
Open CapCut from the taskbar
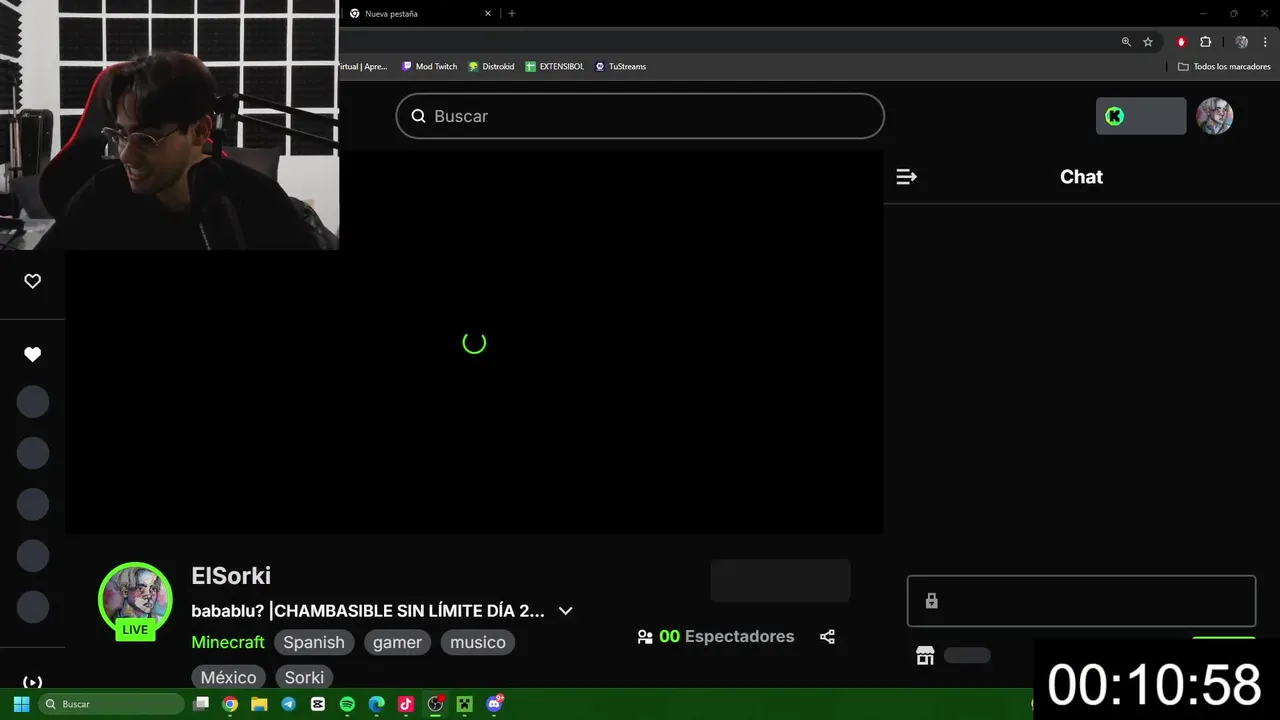click(318, 704)
